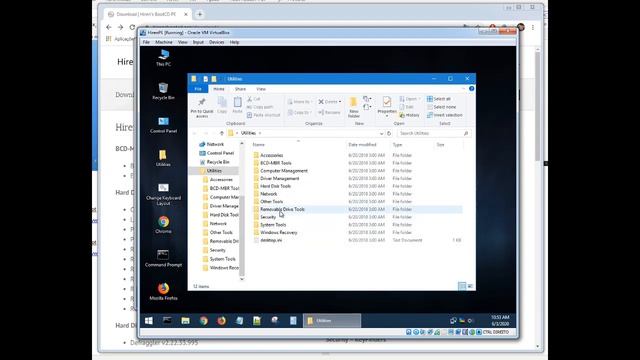Image resolution: width=640 pixels, height=360 pixels.
Task: Switch to Share ribbon tab
Action: point(240,89)
